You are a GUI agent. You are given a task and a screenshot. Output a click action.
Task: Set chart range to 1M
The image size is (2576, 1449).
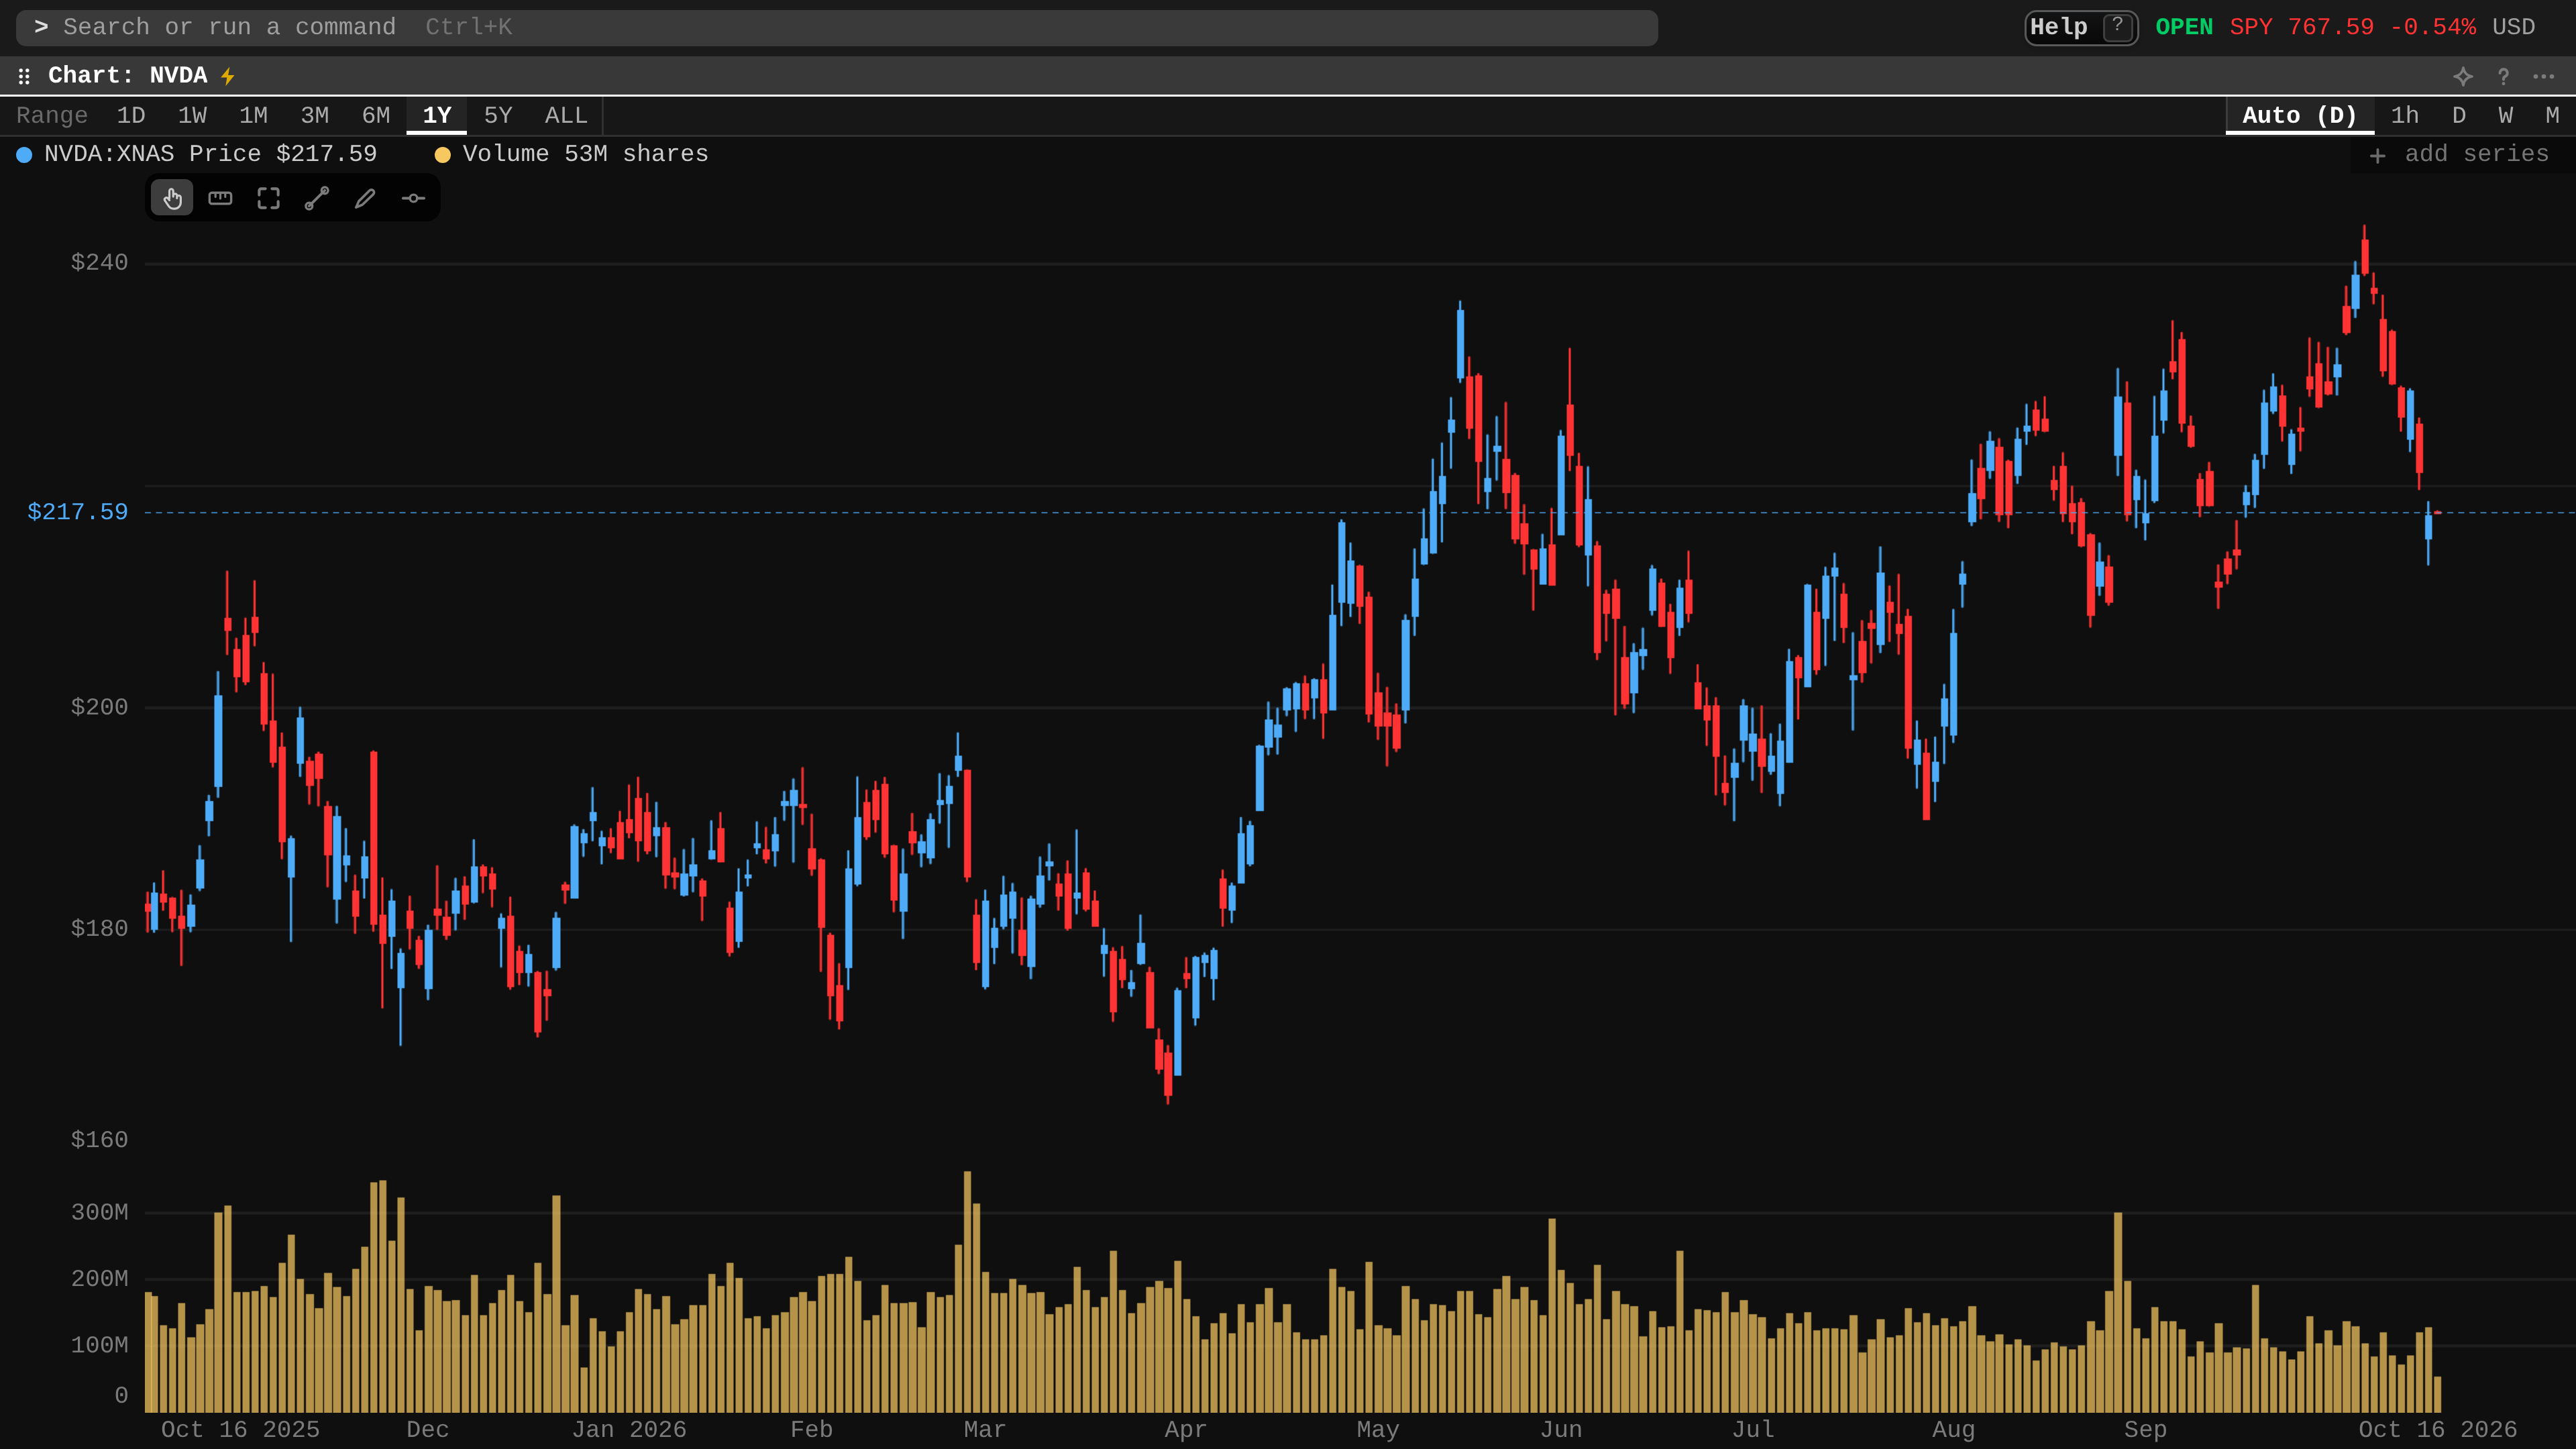[253, 115]
